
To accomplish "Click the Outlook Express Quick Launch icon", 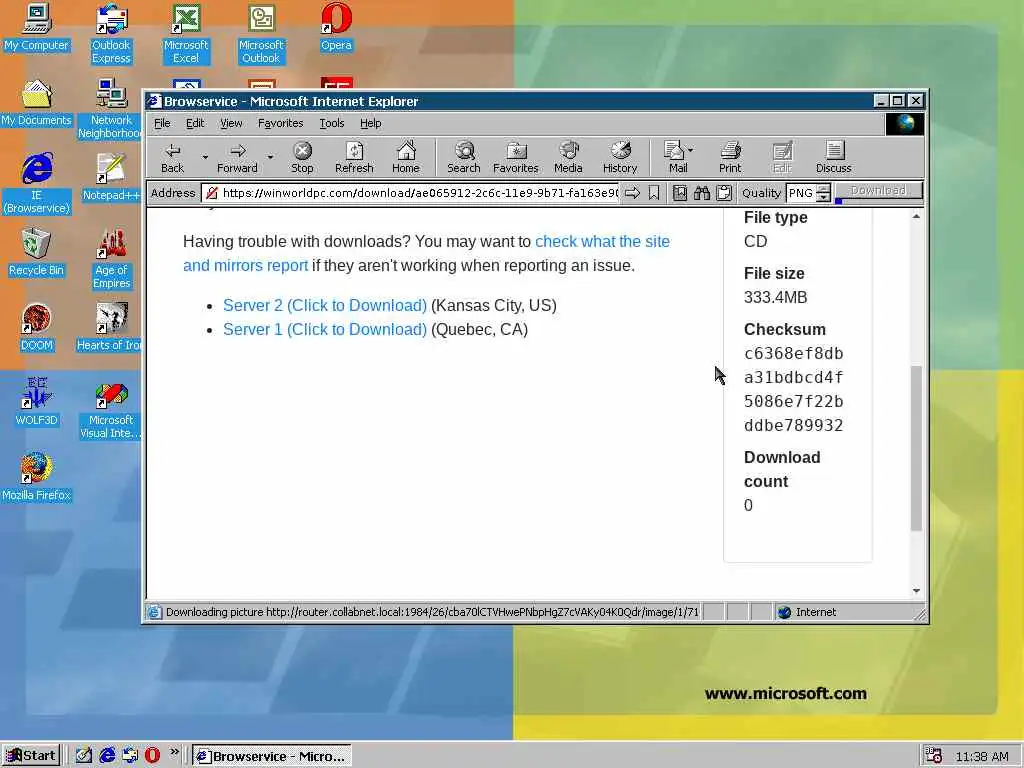I will tap(130, 756).
